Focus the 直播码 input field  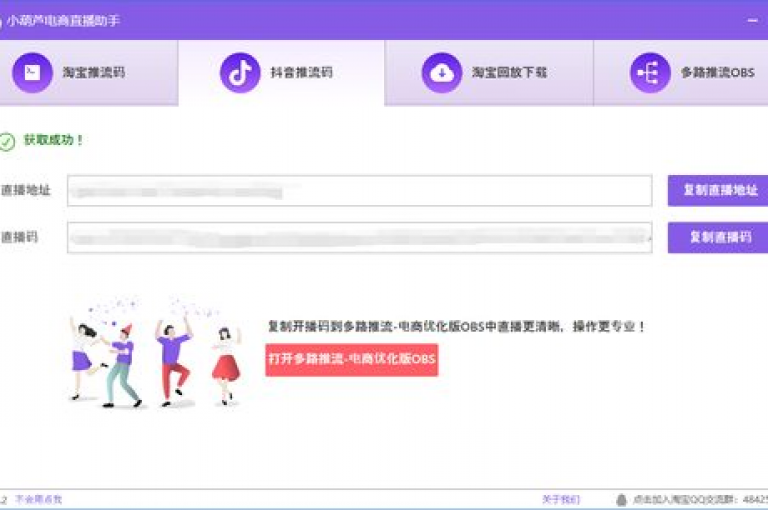(360, 238)
